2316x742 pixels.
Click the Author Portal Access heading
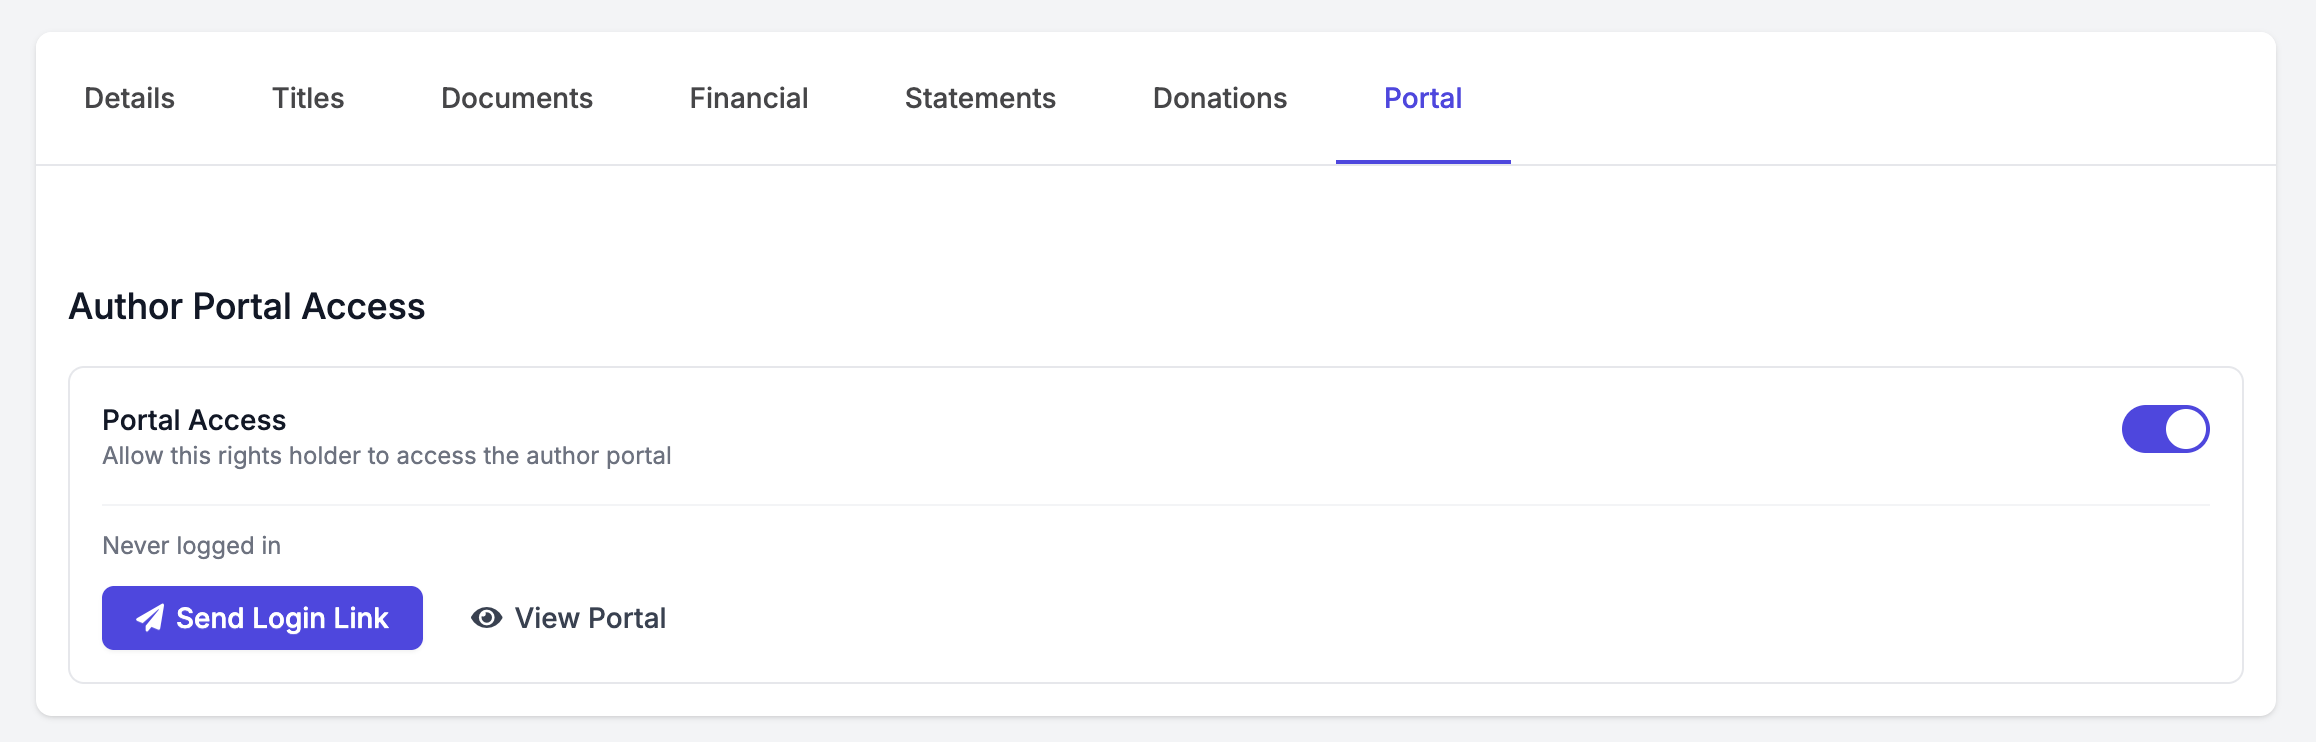coord(246,307)
